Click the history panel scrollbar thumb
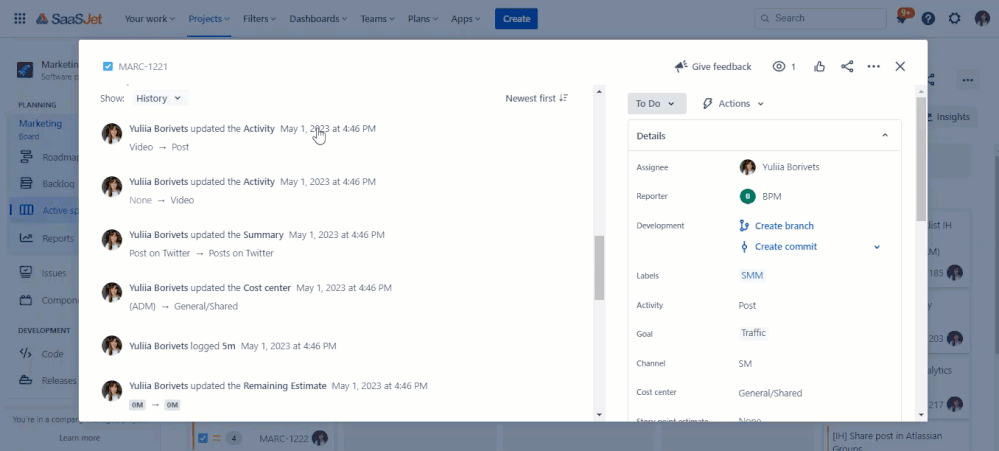 coord(599,268)
